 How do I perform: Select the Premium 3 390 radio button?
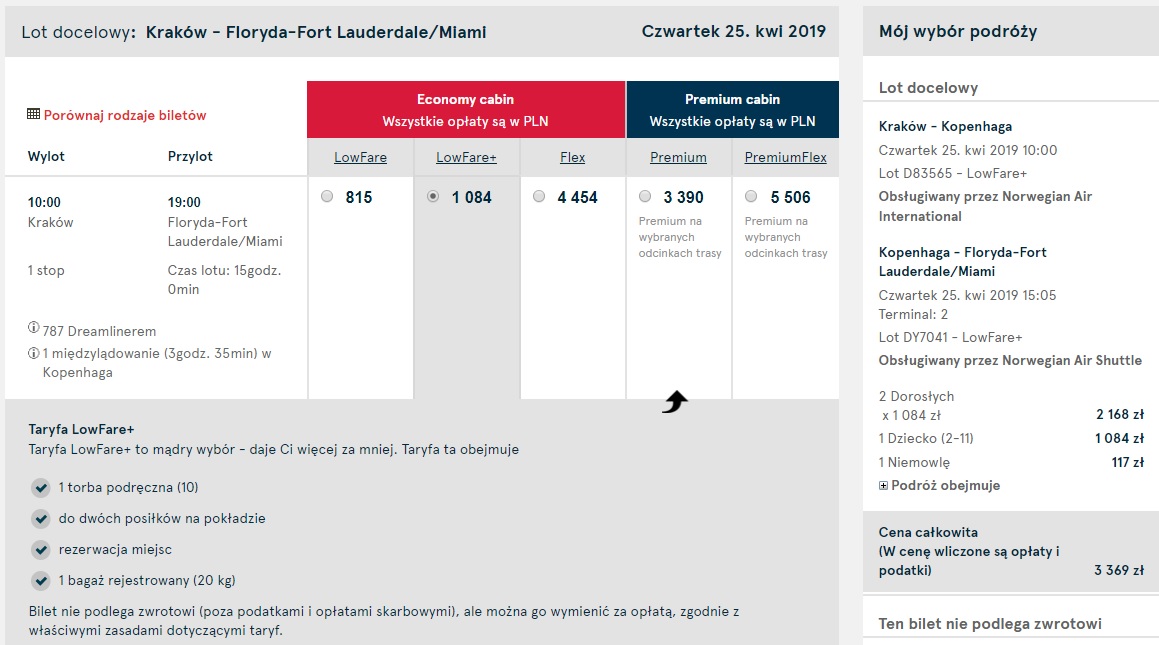pyautogui.click(x=645, y=197)
